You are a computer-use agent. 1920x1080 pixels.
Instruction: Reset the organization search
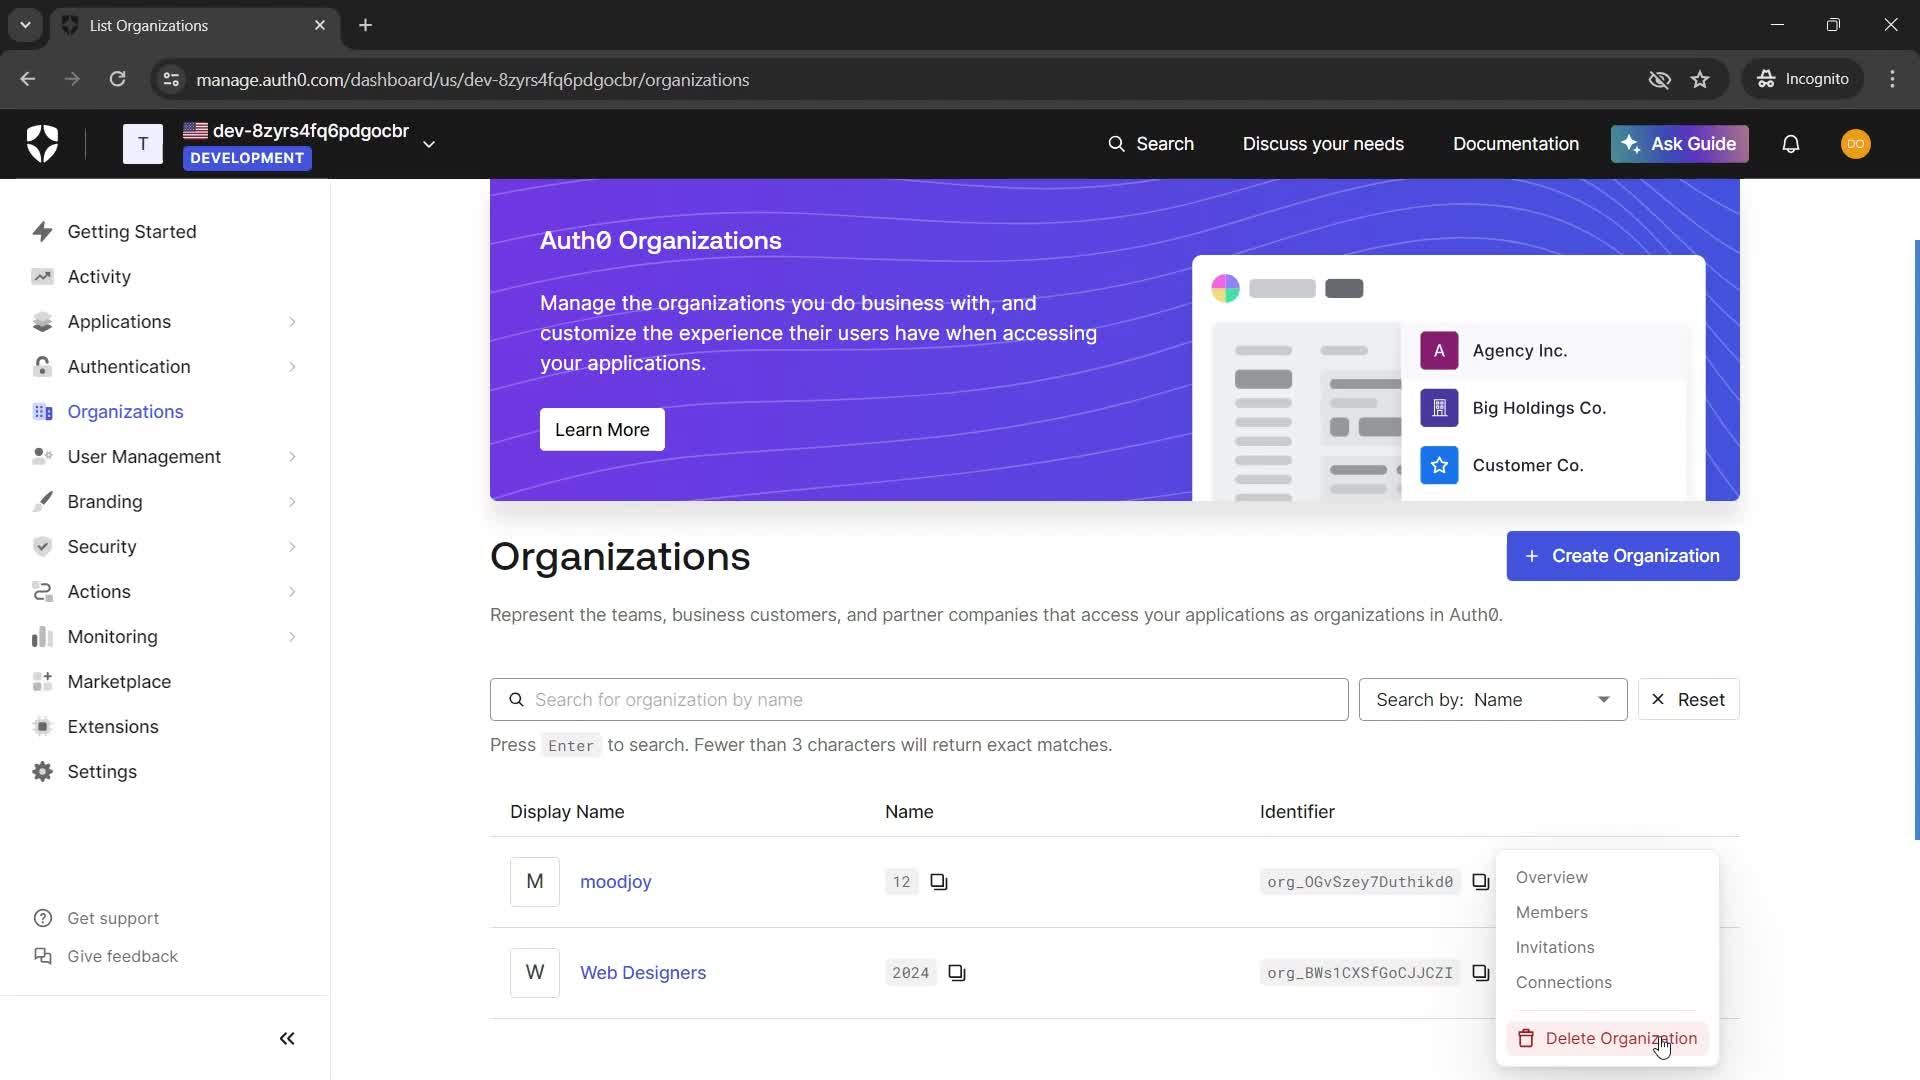pyautogui.click(x=1689, y=700)
